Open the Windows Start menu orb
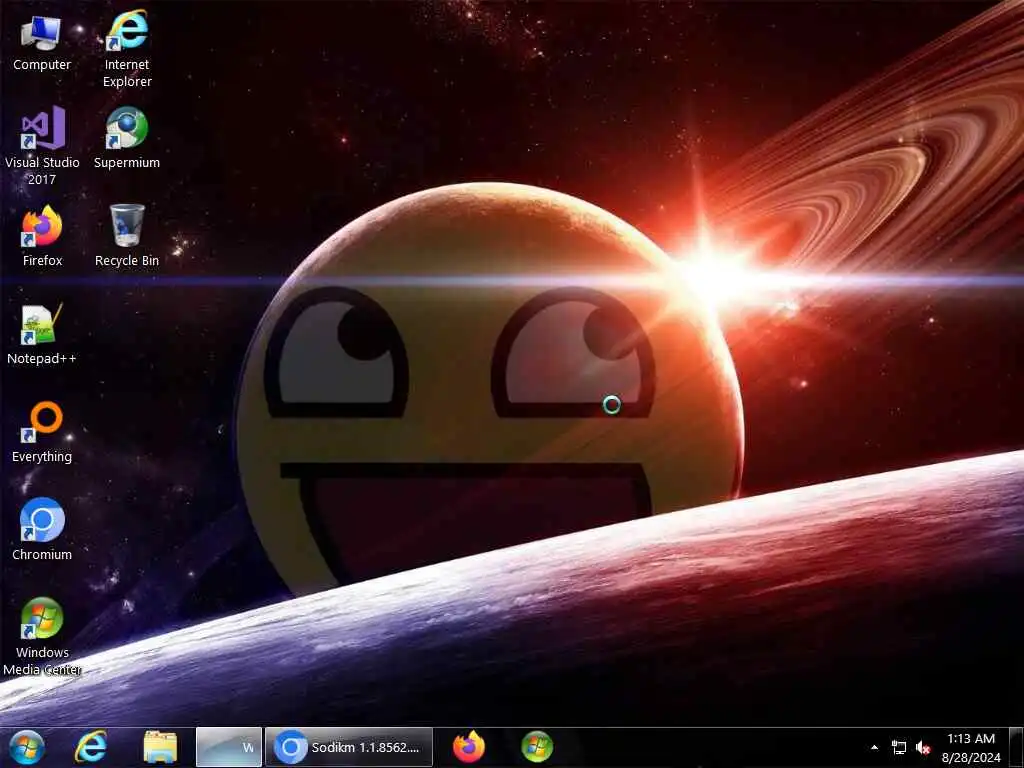The image size is (1024, 768). point(27,747)
